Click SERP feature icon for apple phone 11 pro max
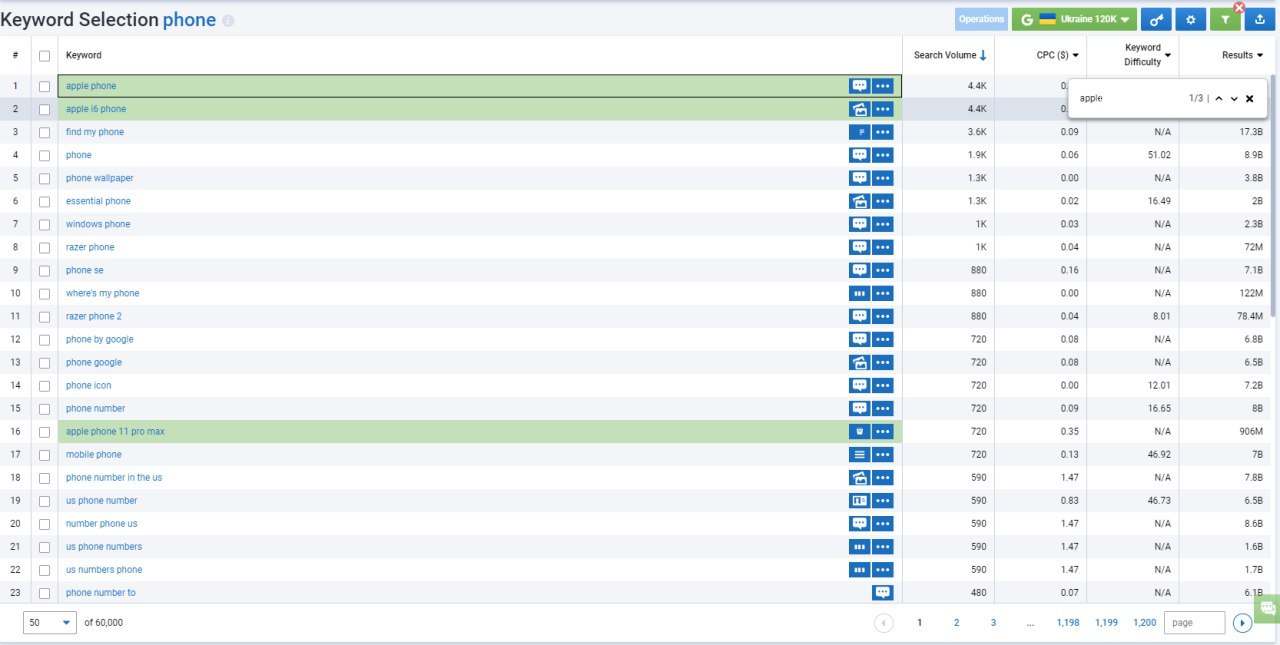 (859, 431)
